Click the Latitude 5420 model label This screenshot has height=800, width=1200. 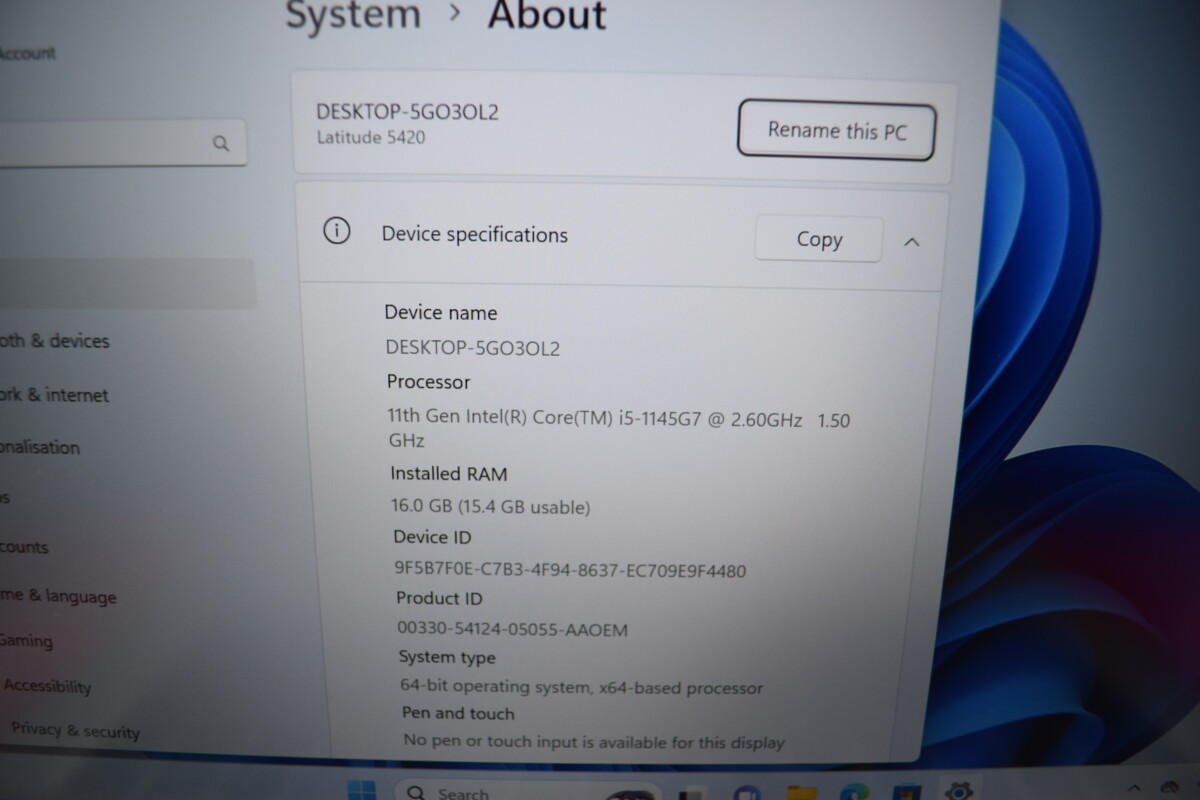371,138
